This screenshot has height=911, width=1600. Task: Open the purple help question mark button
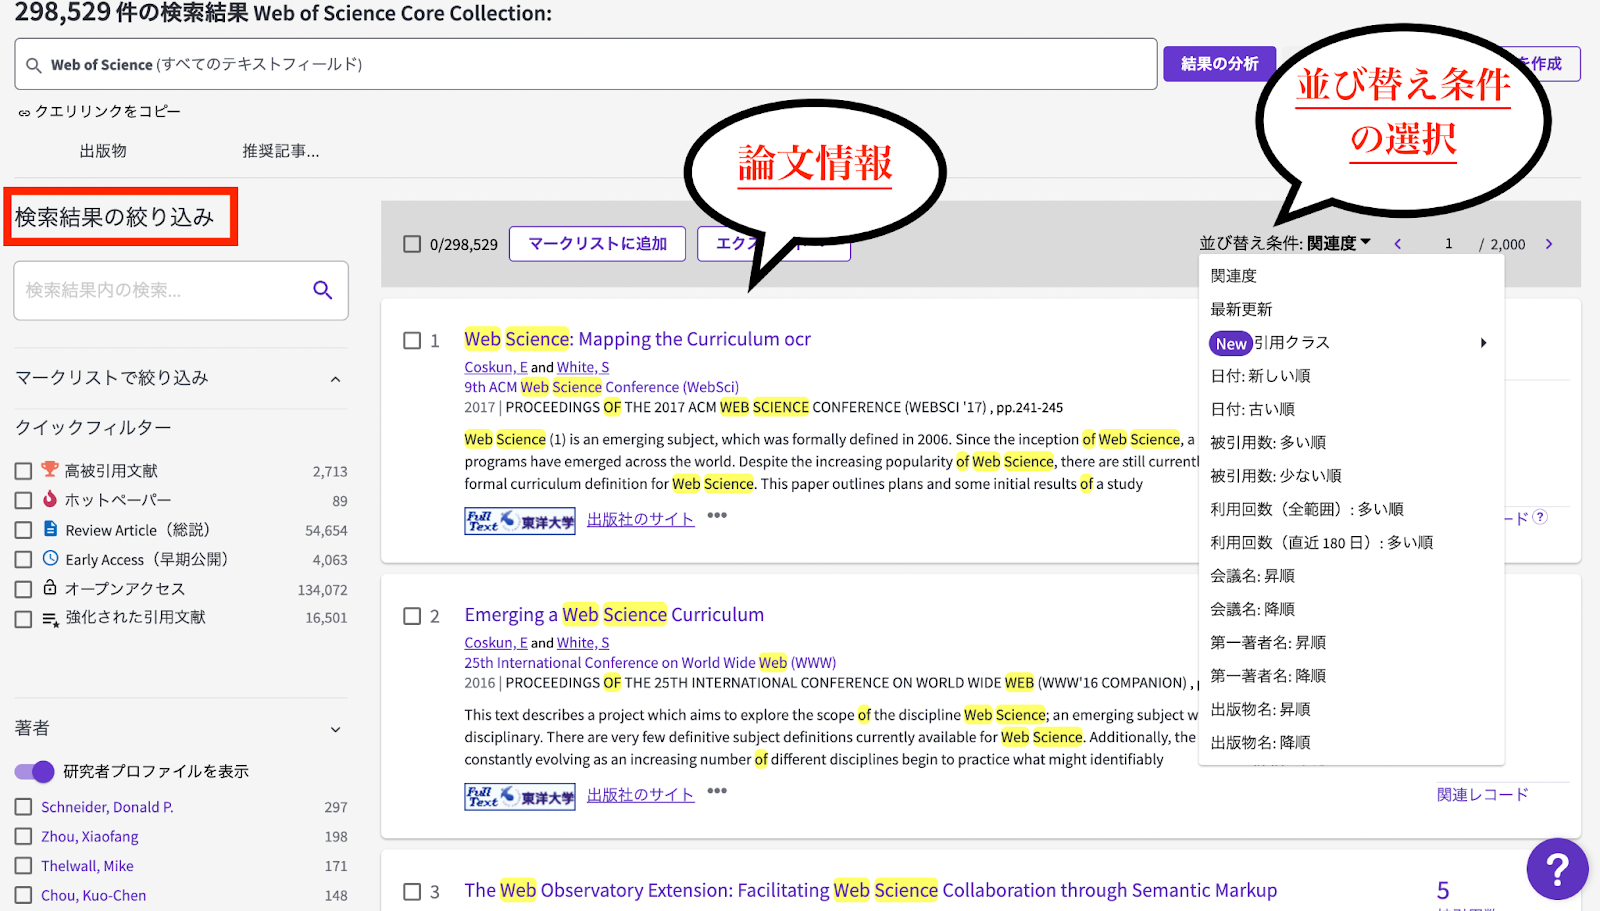pyautogui.click(x=1556, y=868)
